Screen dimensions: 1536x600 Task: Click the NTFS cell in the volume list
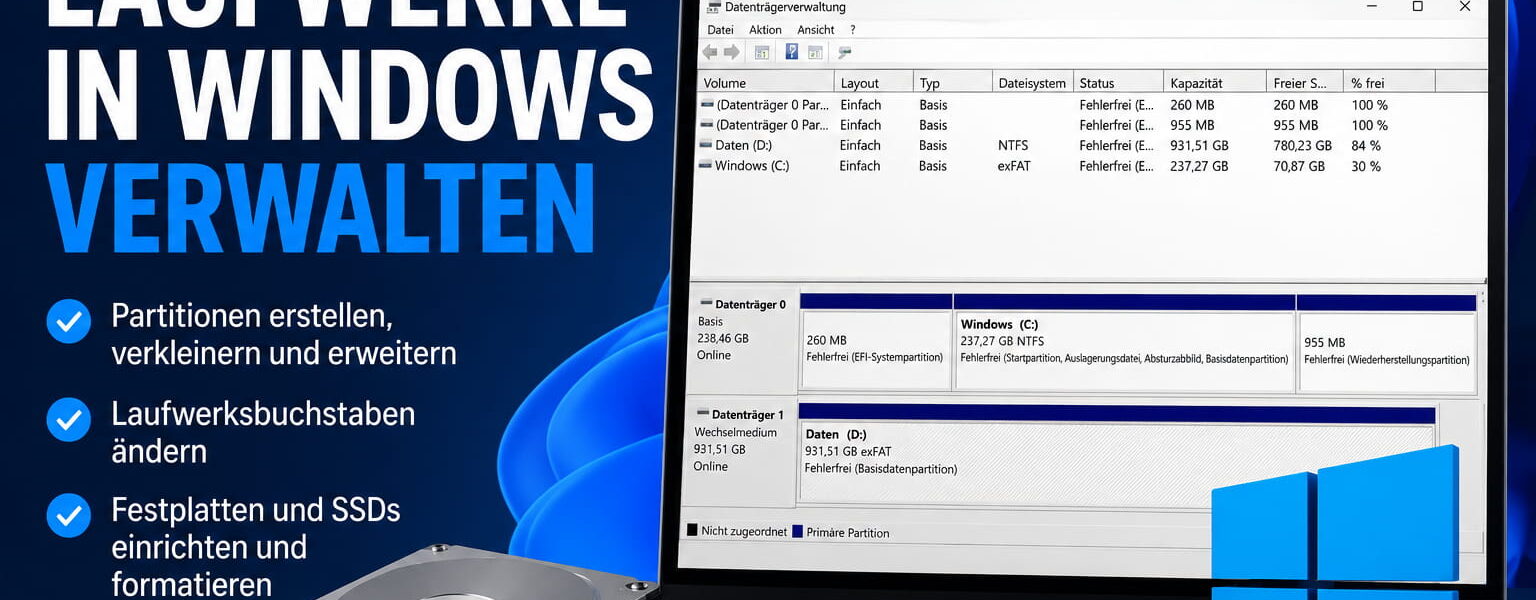coord(1013,145)
